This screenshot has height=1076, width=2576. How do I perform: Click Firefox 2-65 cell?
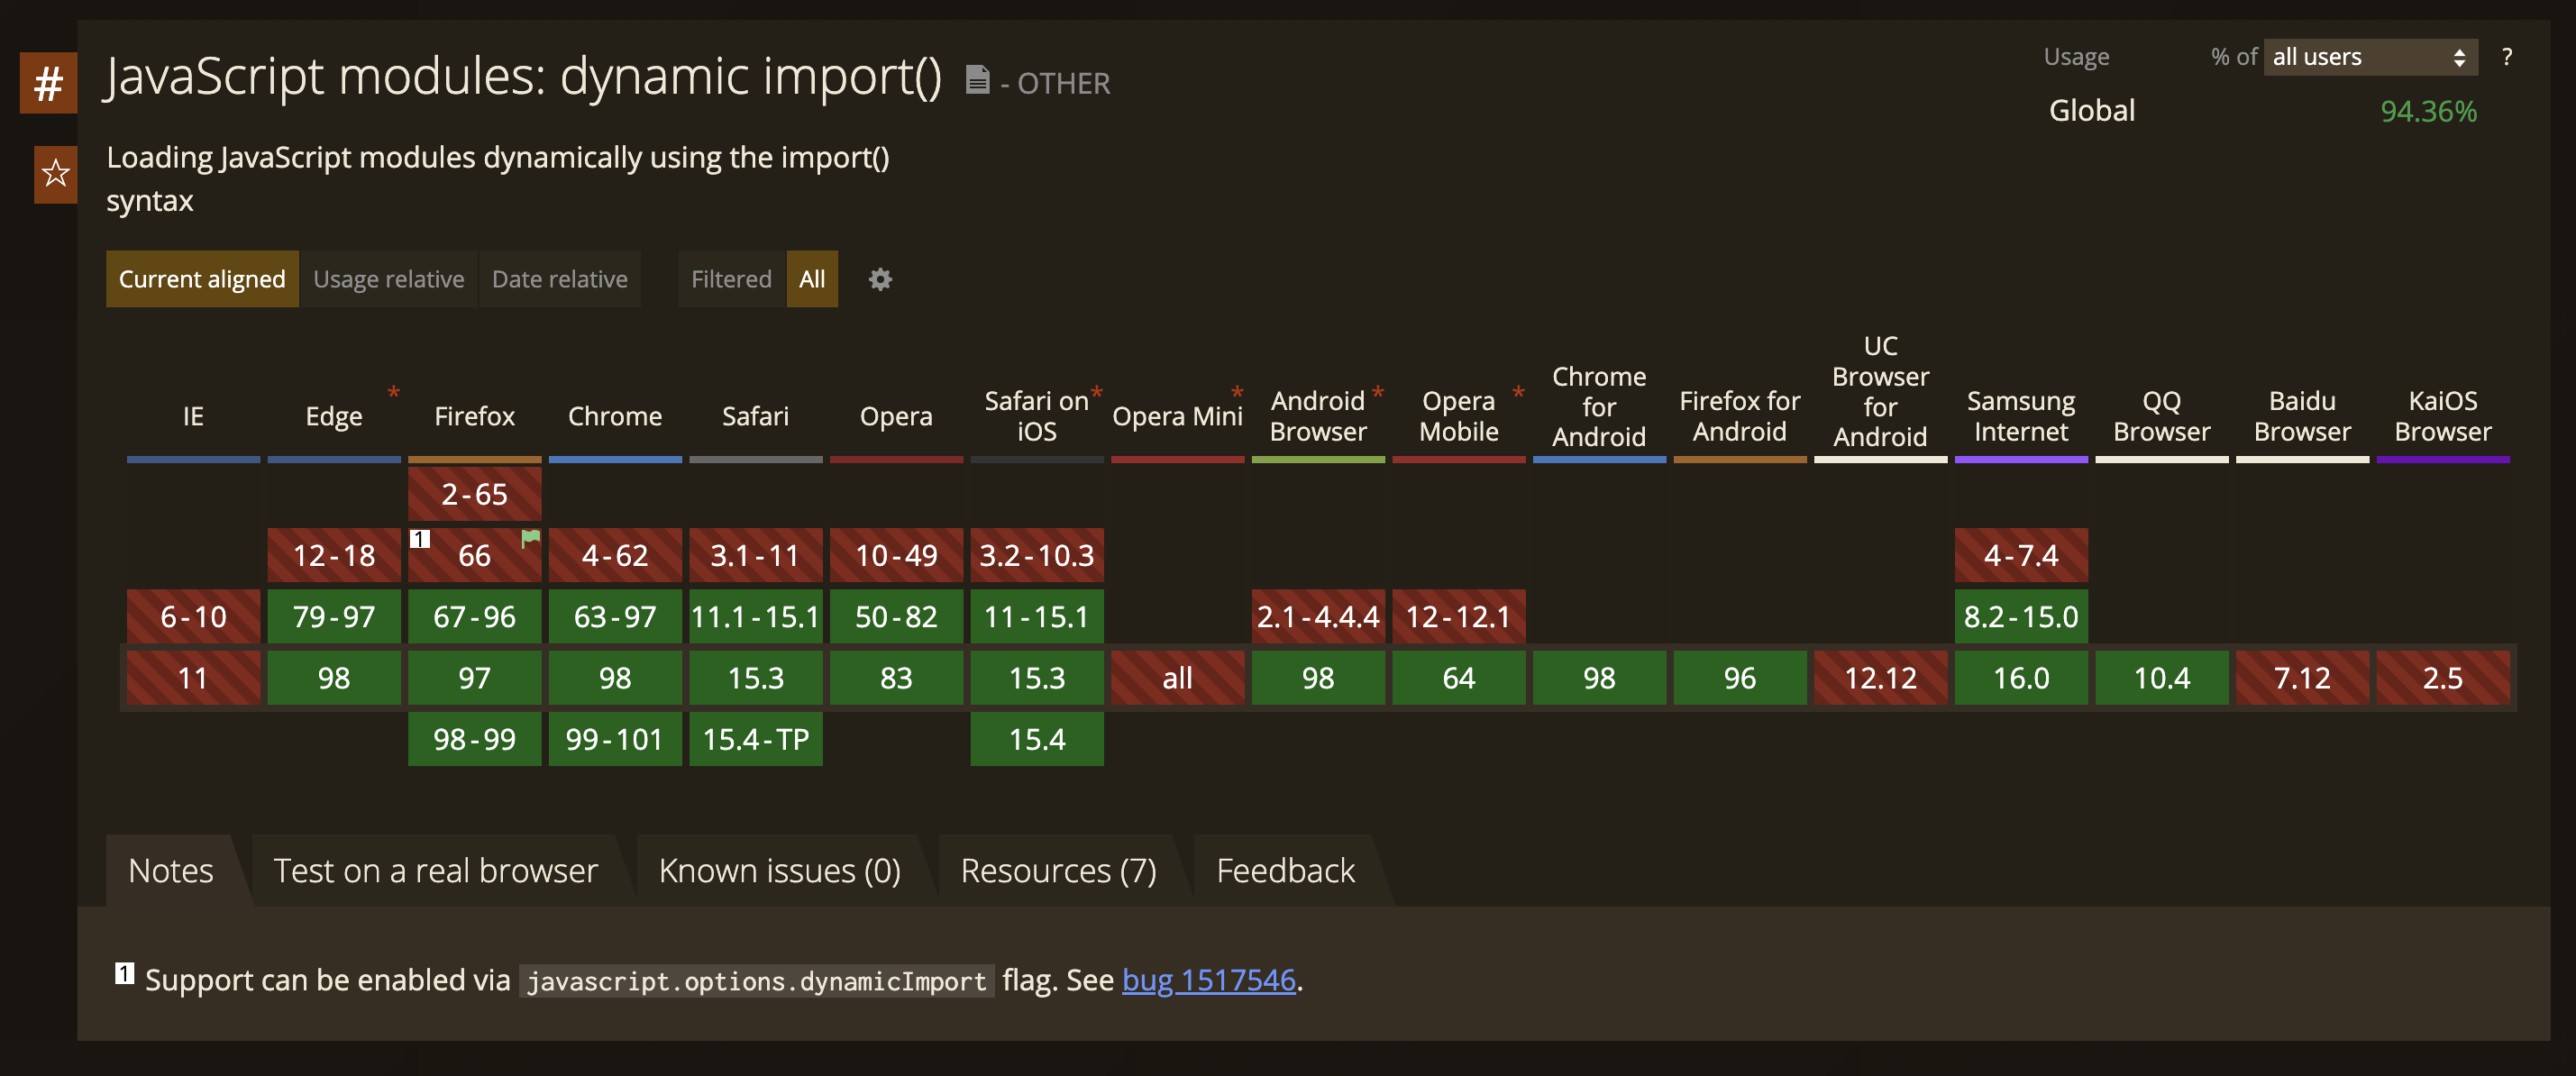coord(474,494)
